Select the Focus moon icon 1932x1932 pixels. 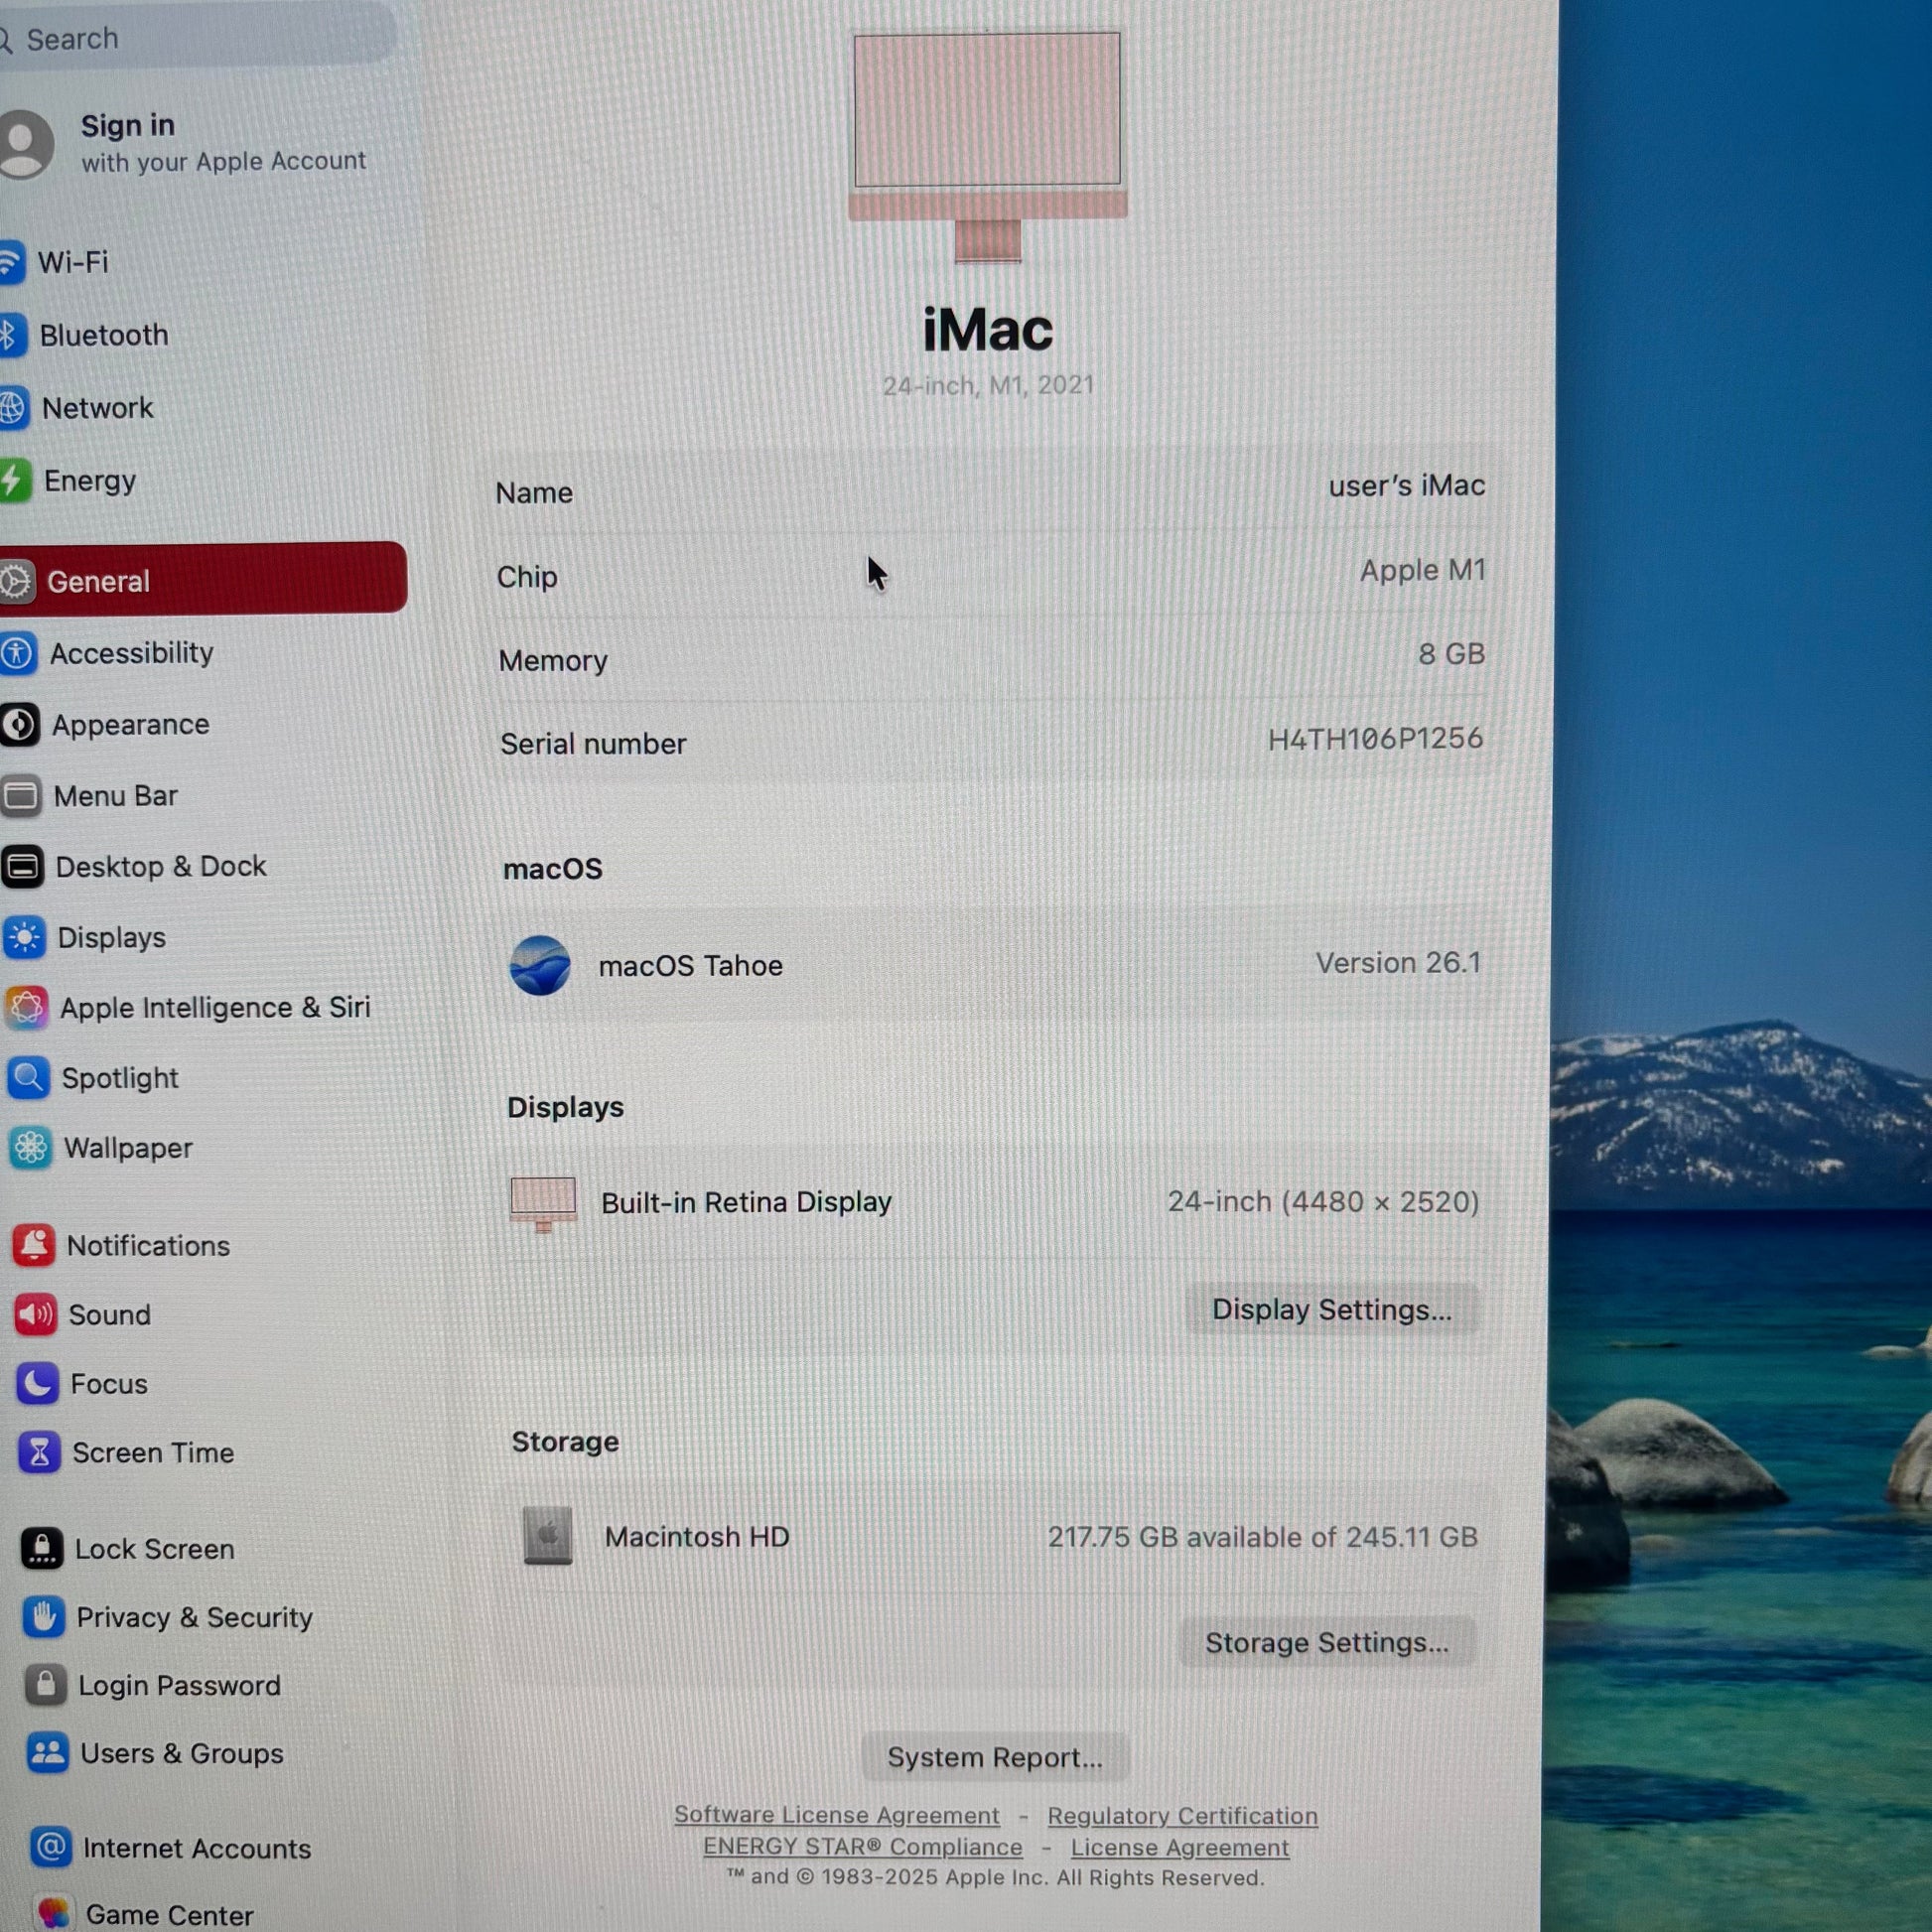click(38, 1384)
